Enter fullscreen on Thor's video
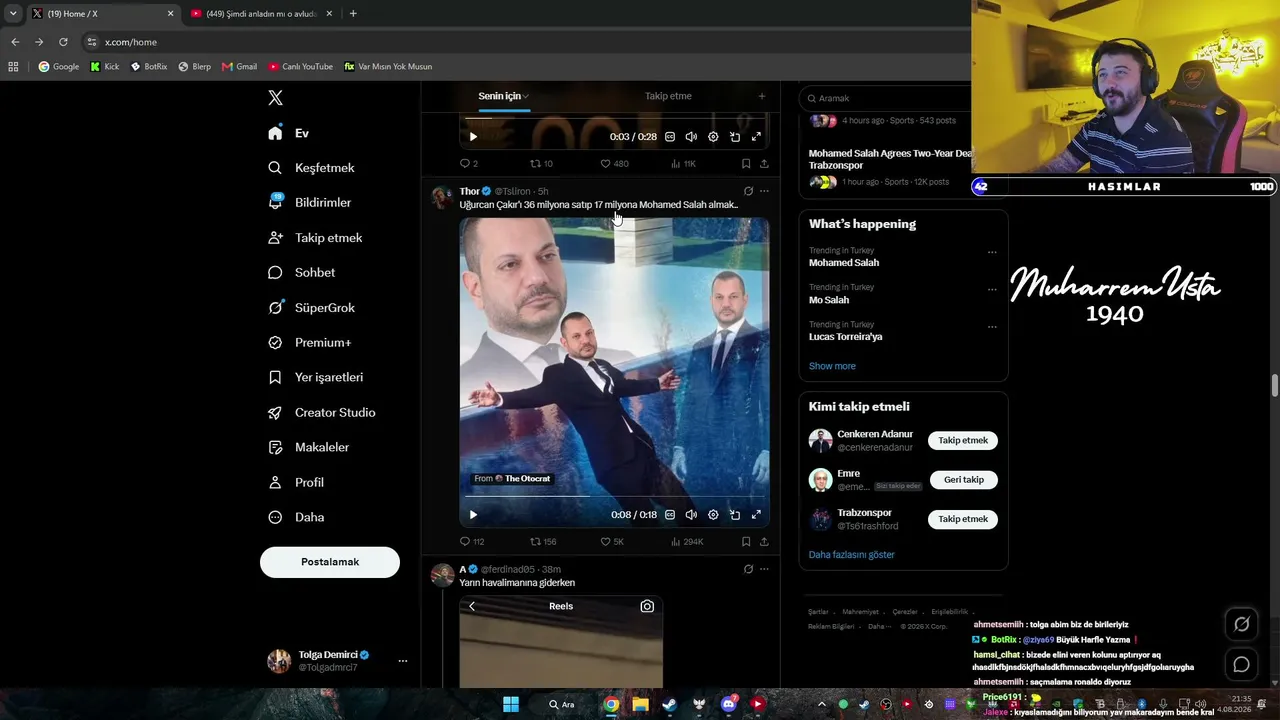 [x=756, y=515]
